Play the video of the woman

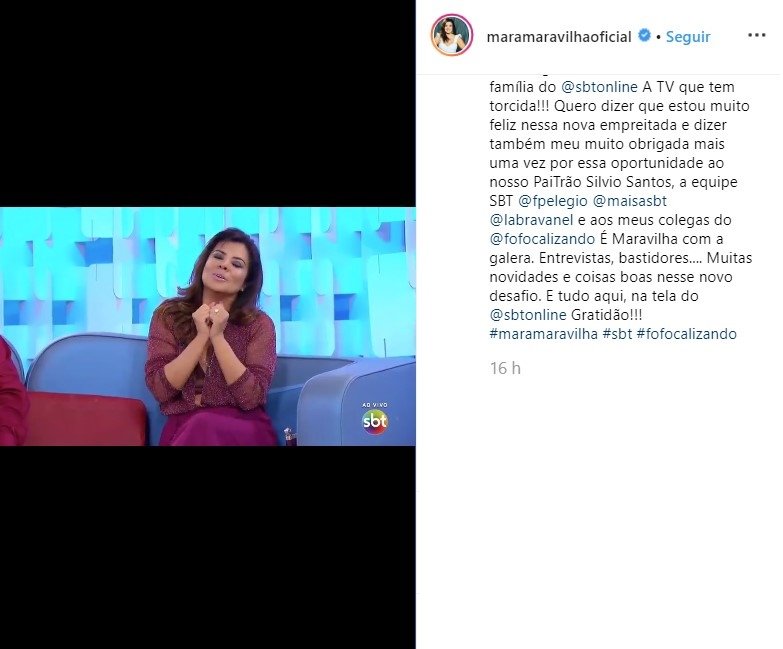coord(208,326)
